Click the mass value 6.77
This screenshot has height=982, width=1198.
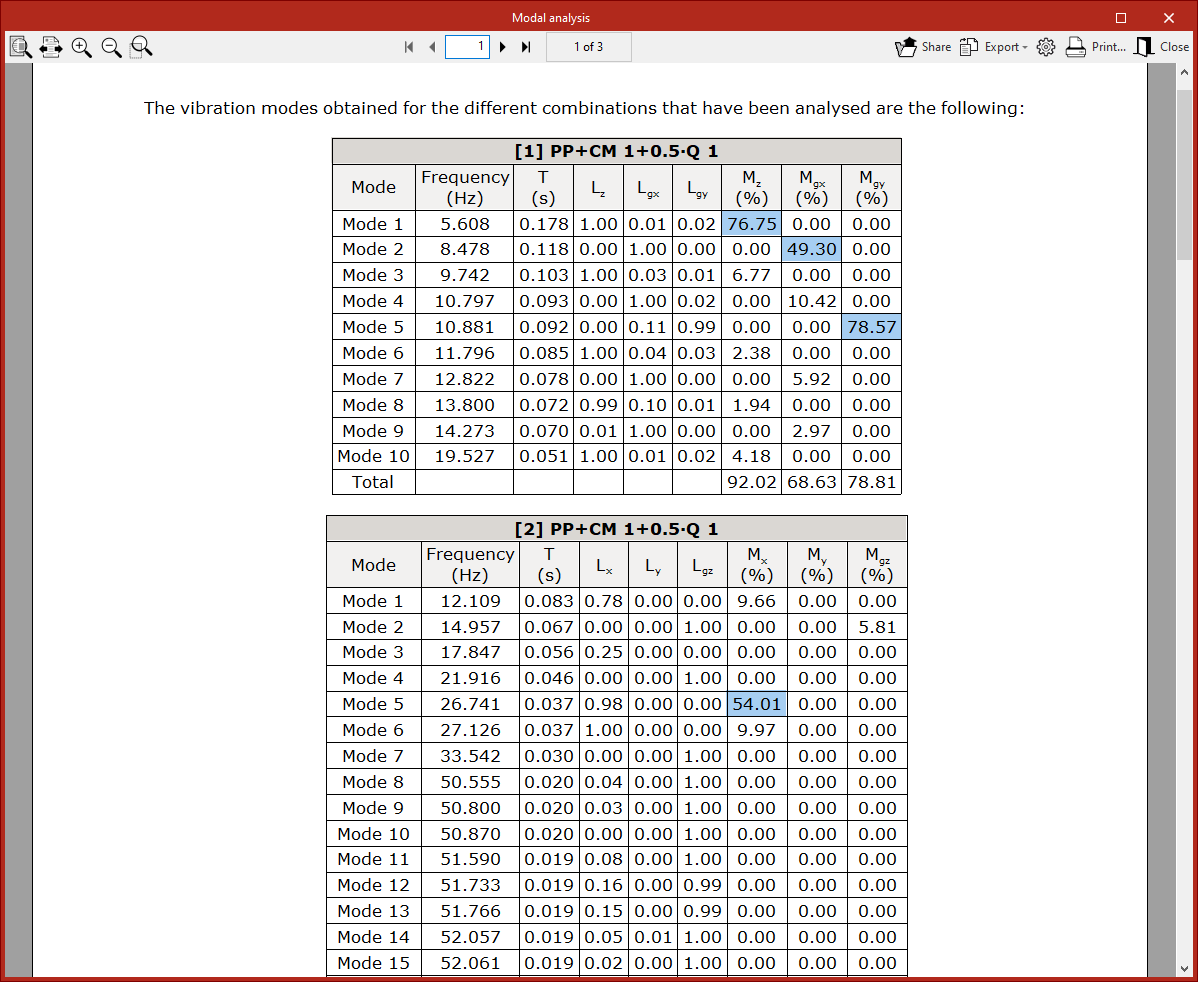click(752, 275)
